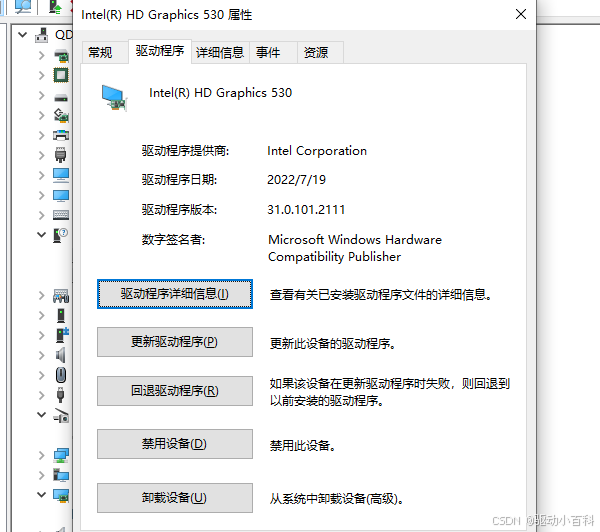This screenshot has height=532, width=600.
Task: Switch to the 资源 tab
Action: pyautogui.click(x=320, y=52)
